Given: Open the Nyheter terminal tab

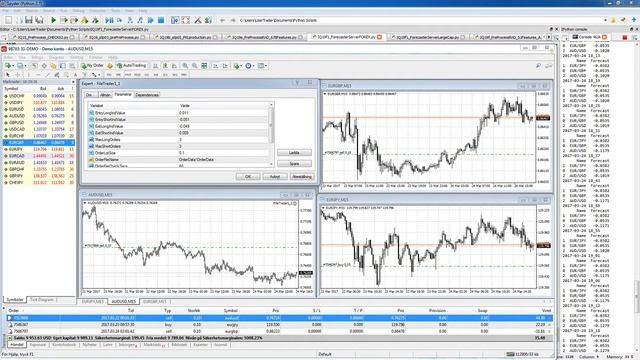Looking at the screenshot, I should tap(90, 345).
